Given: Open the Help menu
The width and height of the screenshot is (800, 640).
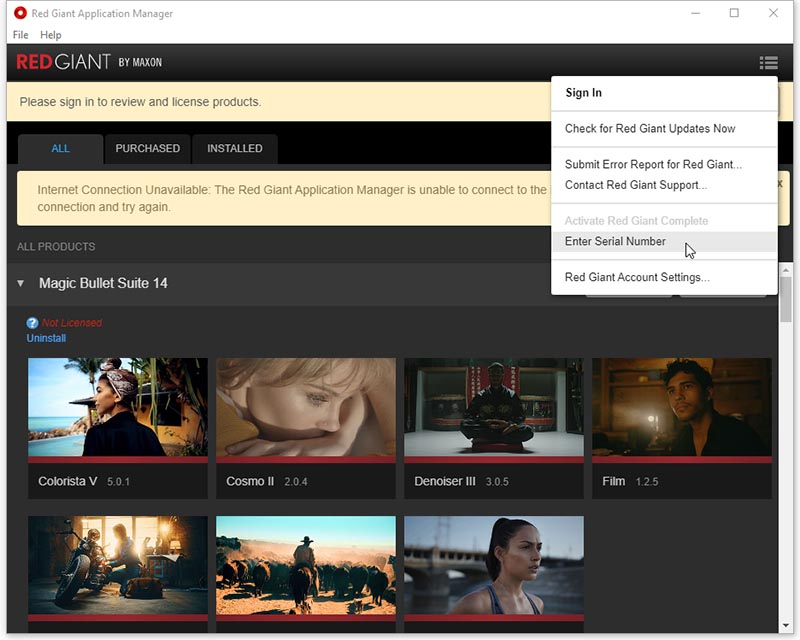Looking at the screenshot, I should [x=51, y=35].
